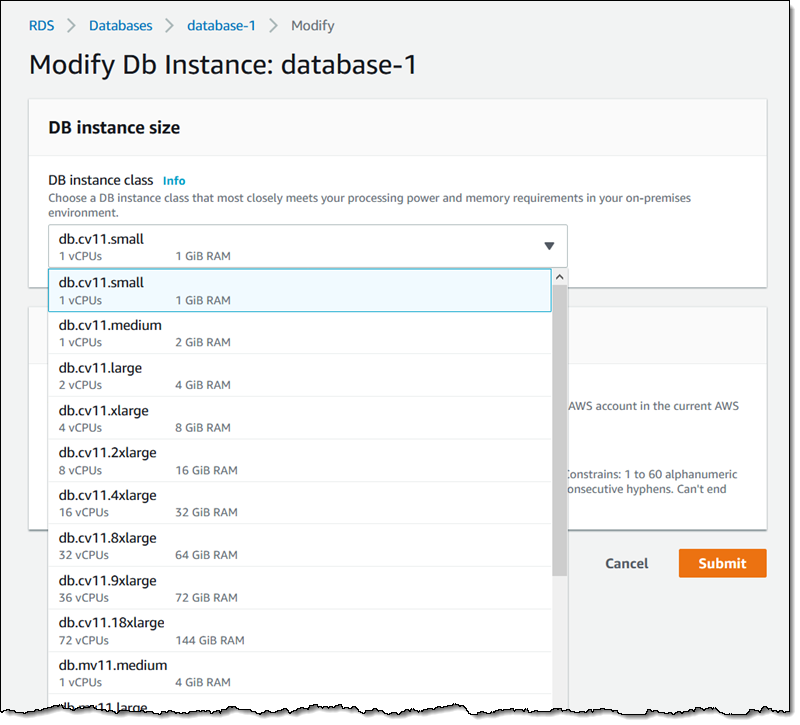
Task: Select db.cv11.small option in list
Action: [x=300, y=291]
